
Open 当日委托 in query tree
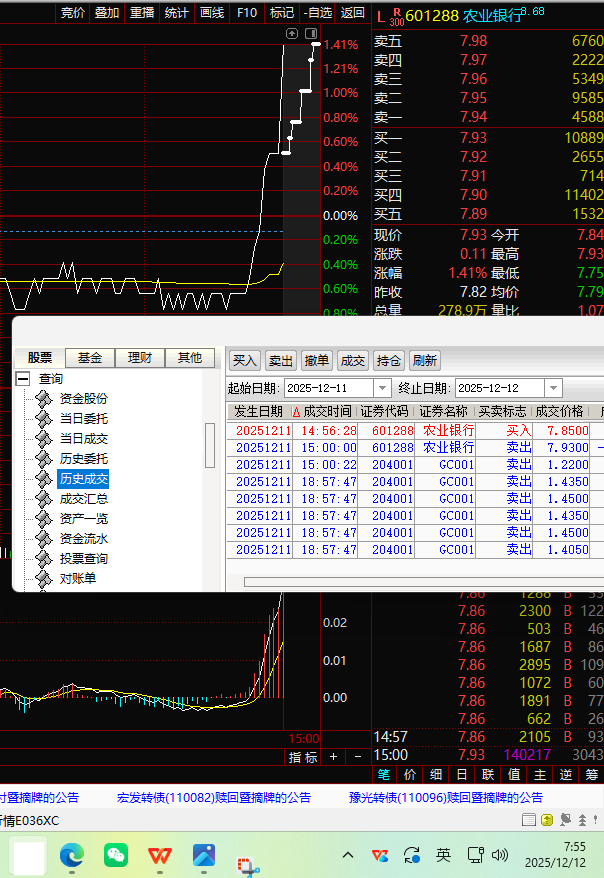point(83,419)
